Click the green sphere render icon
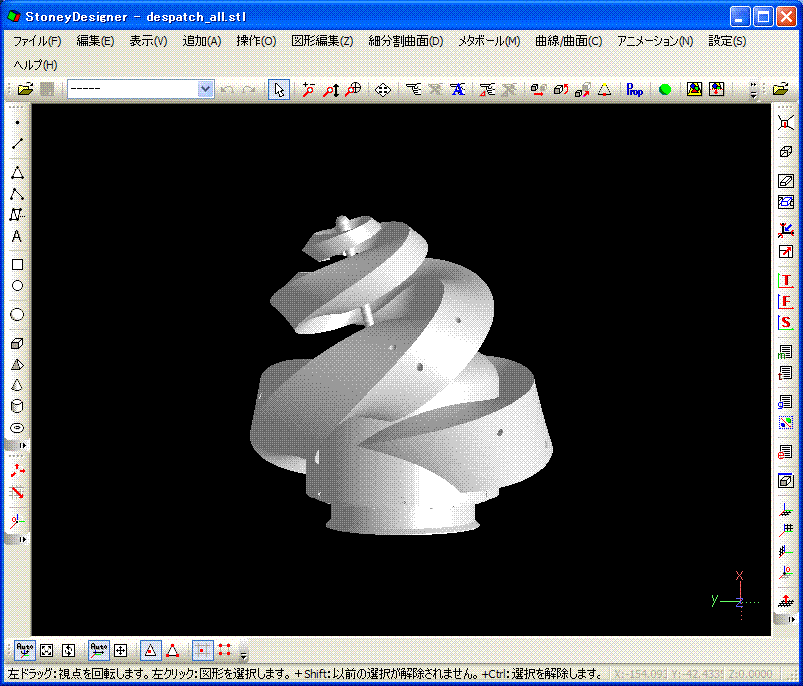Image resolution: width=803 pixels, height=686 pixels. [x=665, y=90]
